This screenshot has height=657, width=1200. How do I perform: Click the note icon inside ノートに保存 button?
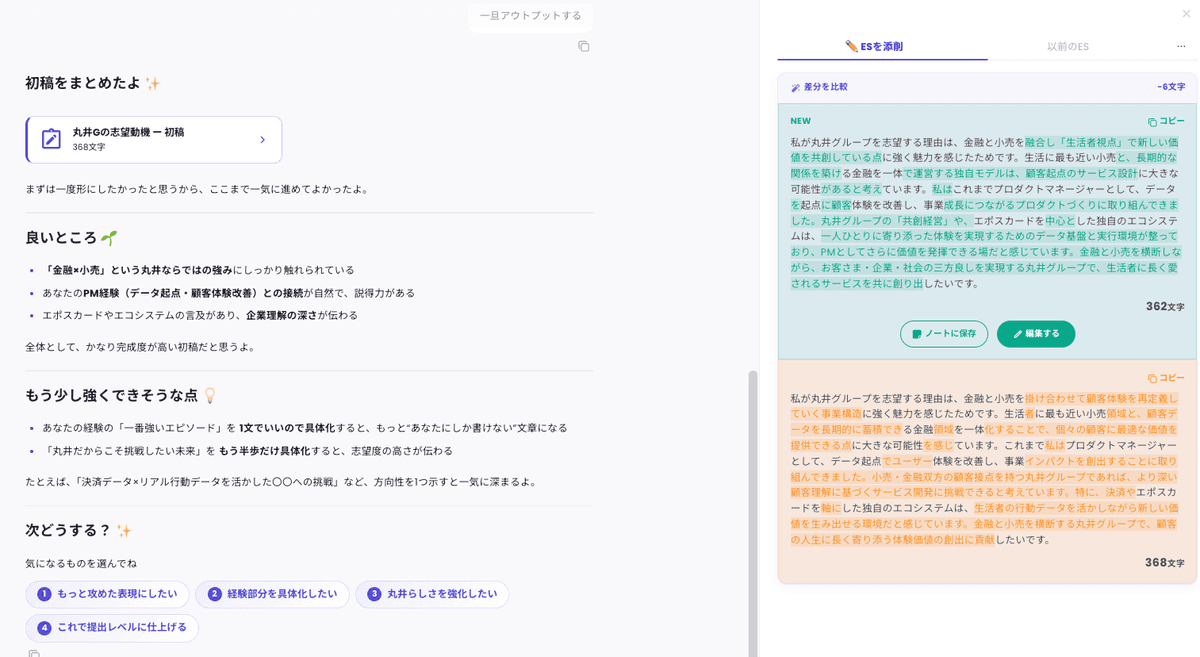pos(915,335)
